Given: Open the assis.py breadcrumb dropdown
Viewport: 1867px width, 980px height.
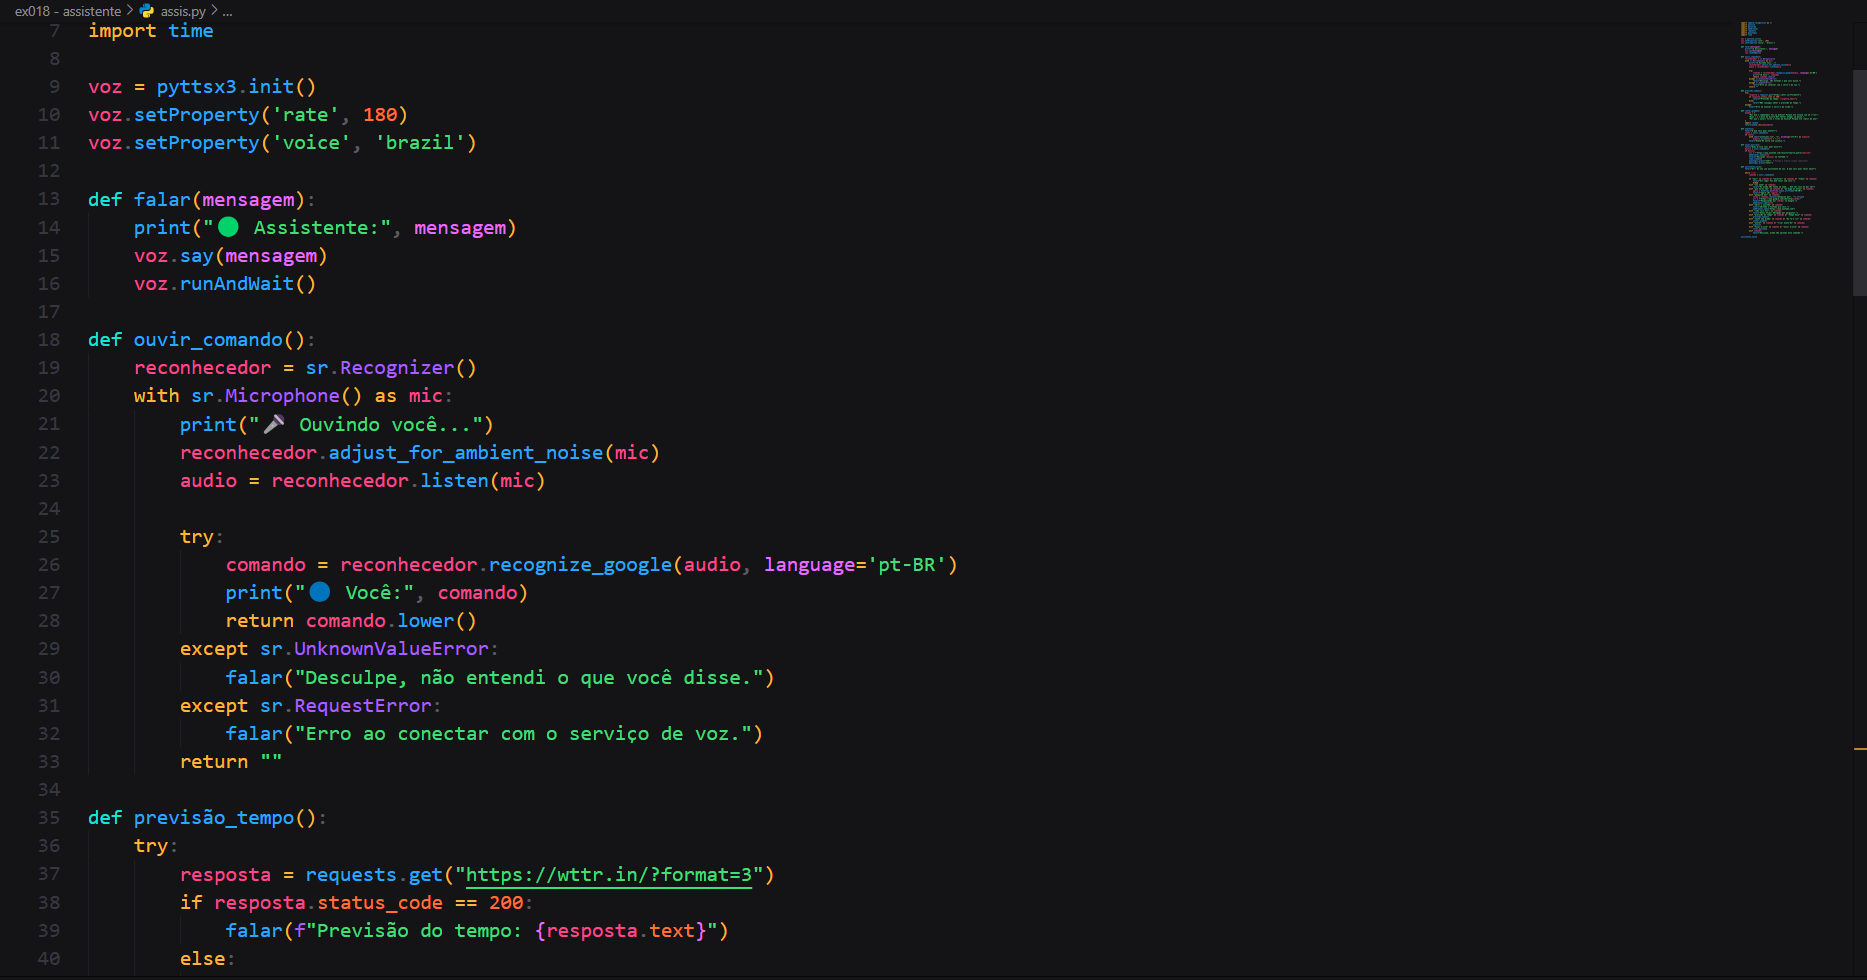Looking at the screenshot, I should click(184, 11).
